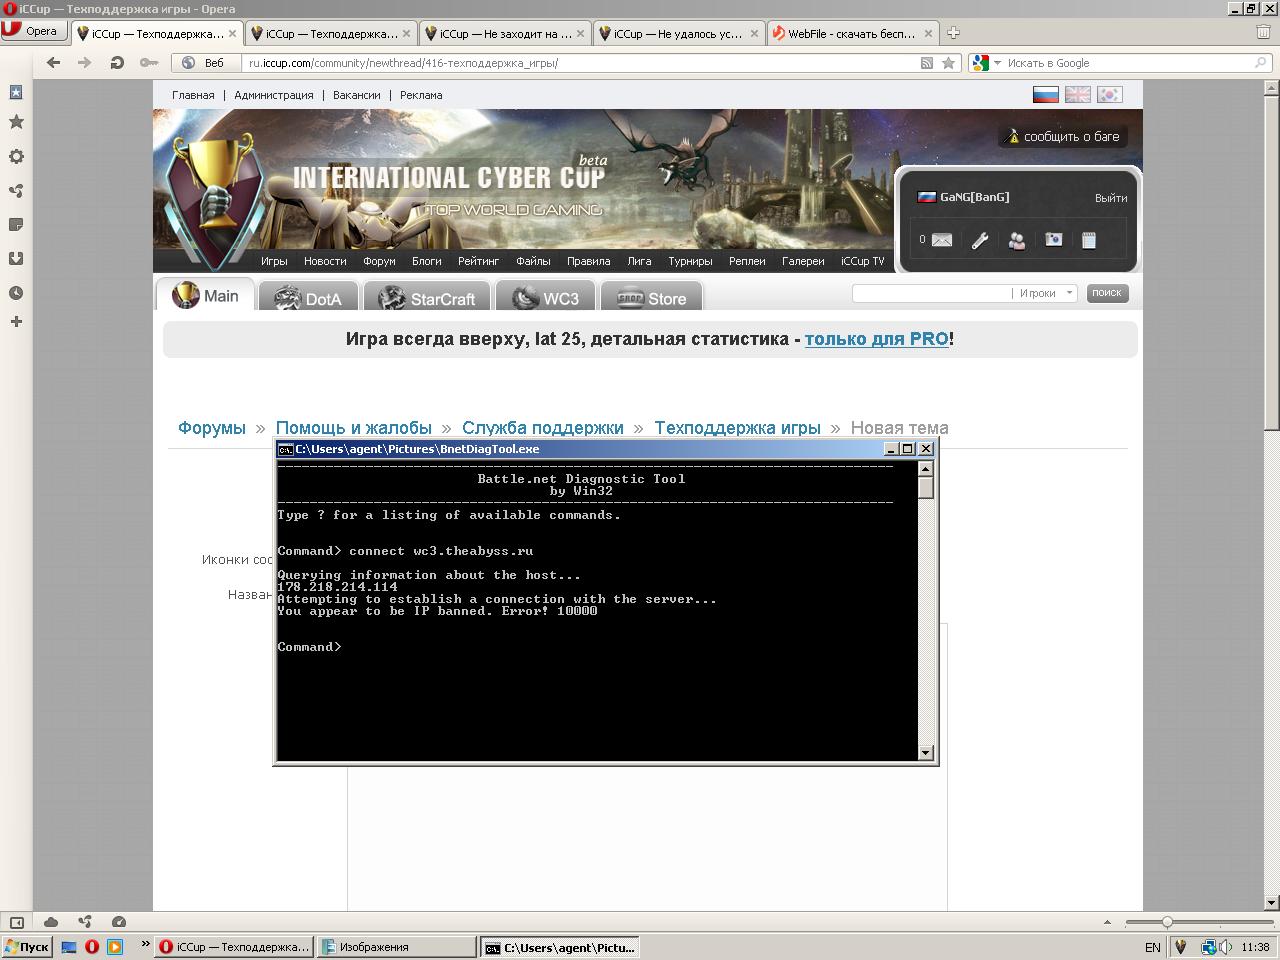Focus the site player search input field
1280x960 pixels.
click(931, 293)
